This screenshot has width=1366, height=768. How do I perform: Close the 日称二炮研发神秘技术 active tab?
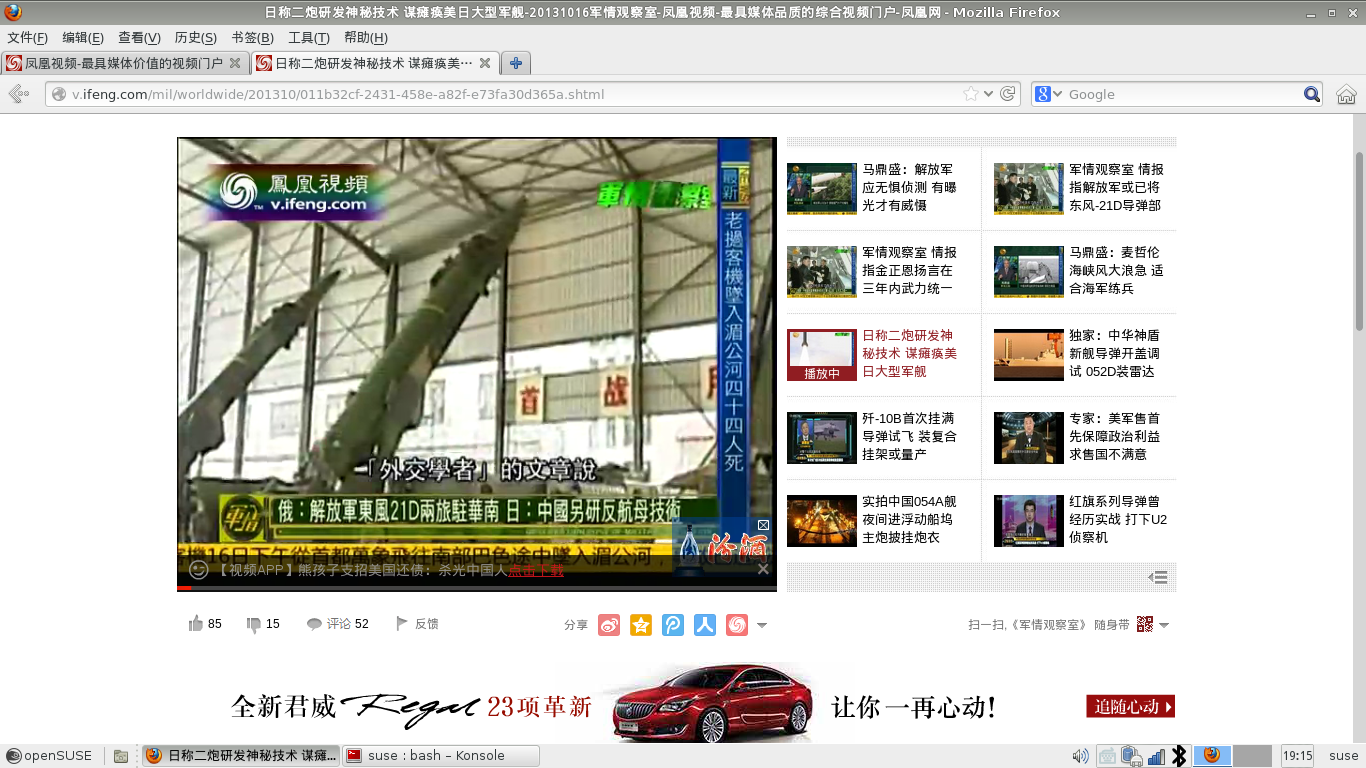click(x=485, y=63)
